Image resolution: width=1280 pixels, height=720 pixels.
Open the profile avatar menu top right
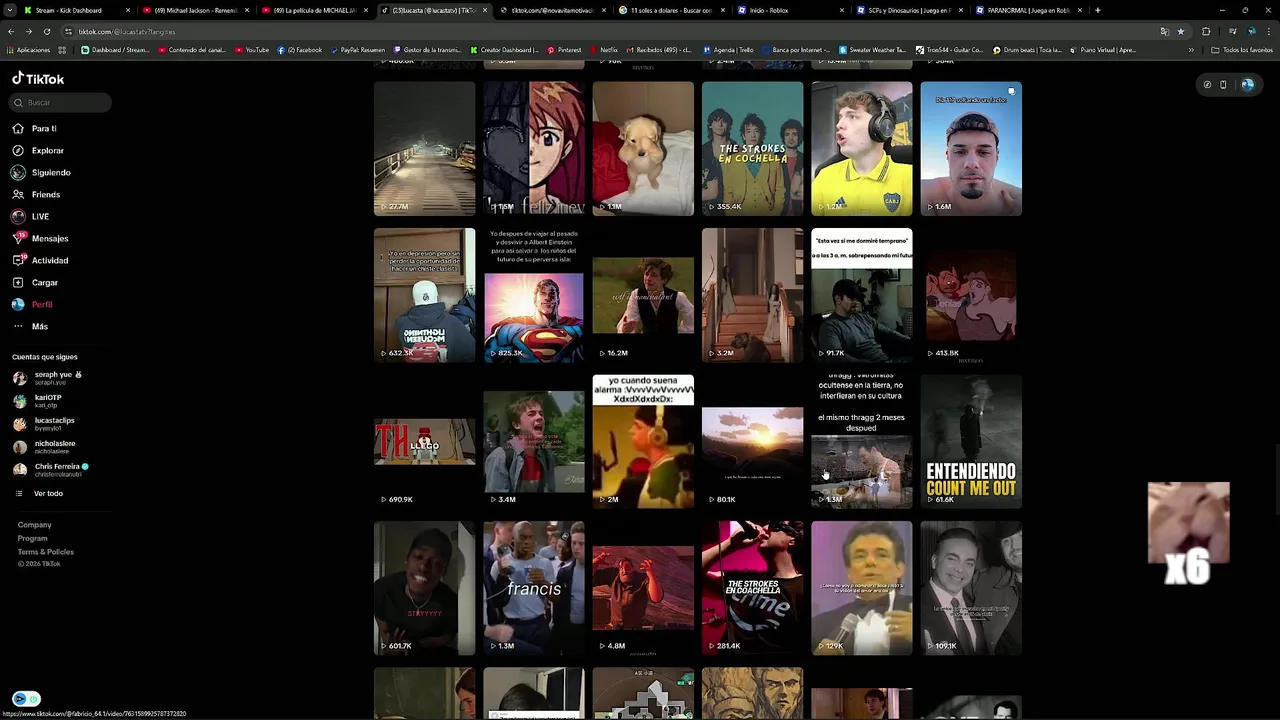pos(1247,85)
